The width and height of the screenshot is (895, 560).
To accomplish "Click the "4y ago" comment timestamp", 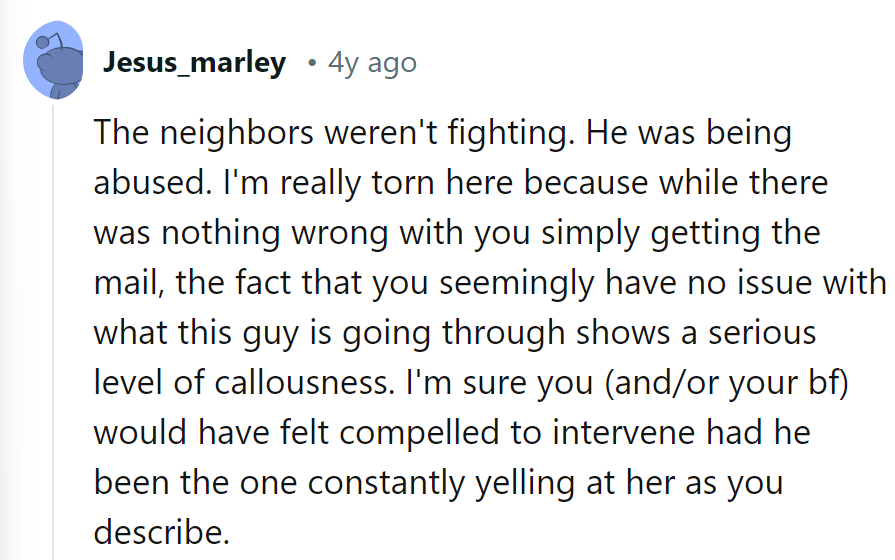I will 372,64.
